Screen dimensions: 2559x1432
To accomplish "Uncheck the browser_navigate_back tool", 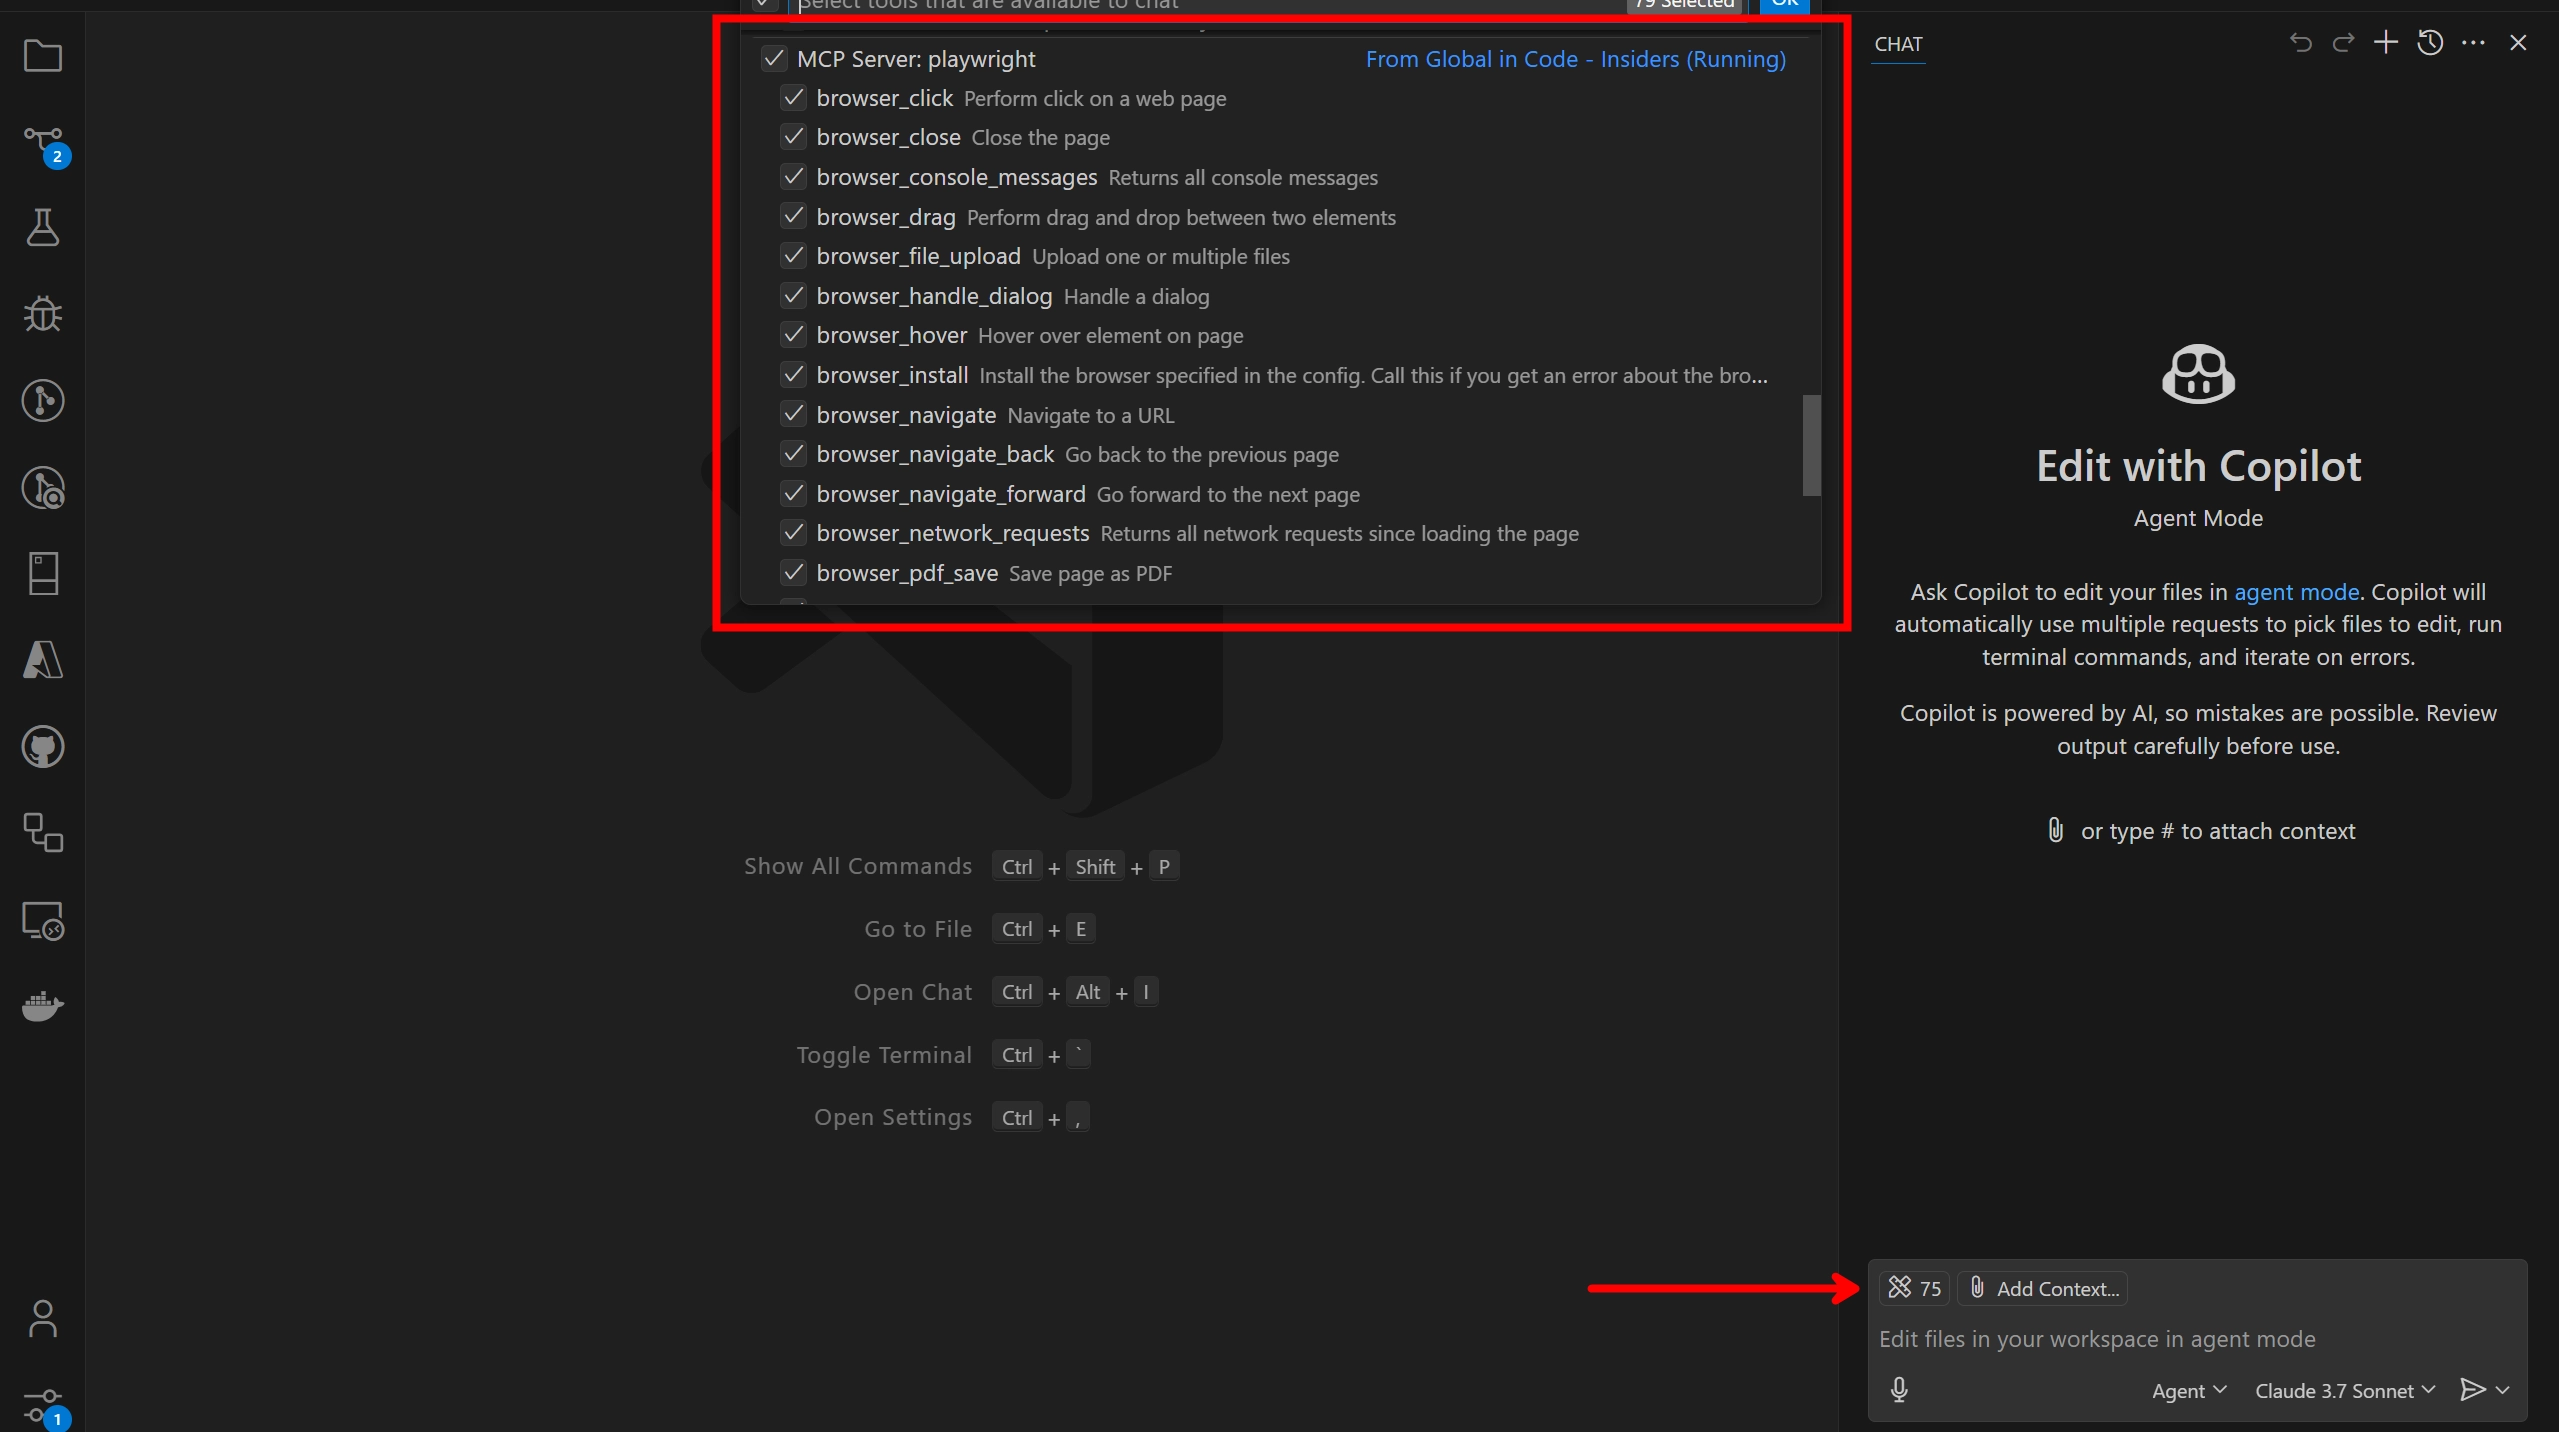I will pos(794,454).
